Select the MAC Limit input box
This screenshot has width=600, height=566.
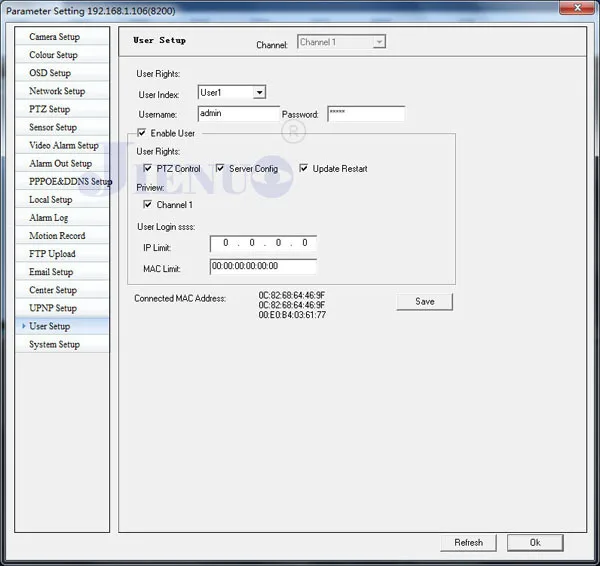point(263,266)
